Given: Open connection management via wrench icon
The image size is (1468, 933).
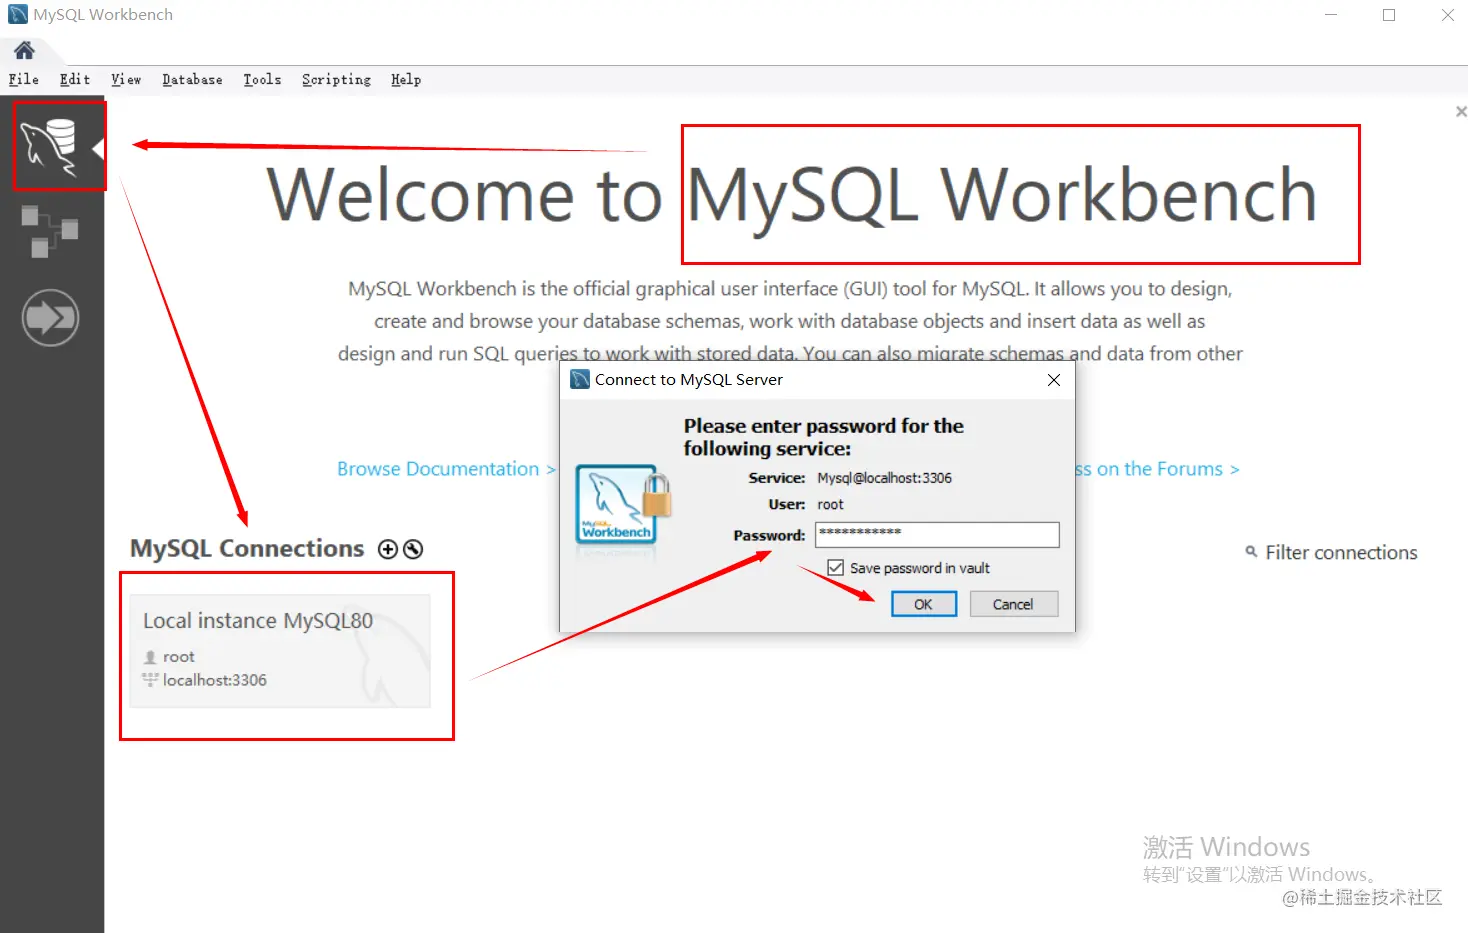Looking at the screenshot, I should coord(412,548).
